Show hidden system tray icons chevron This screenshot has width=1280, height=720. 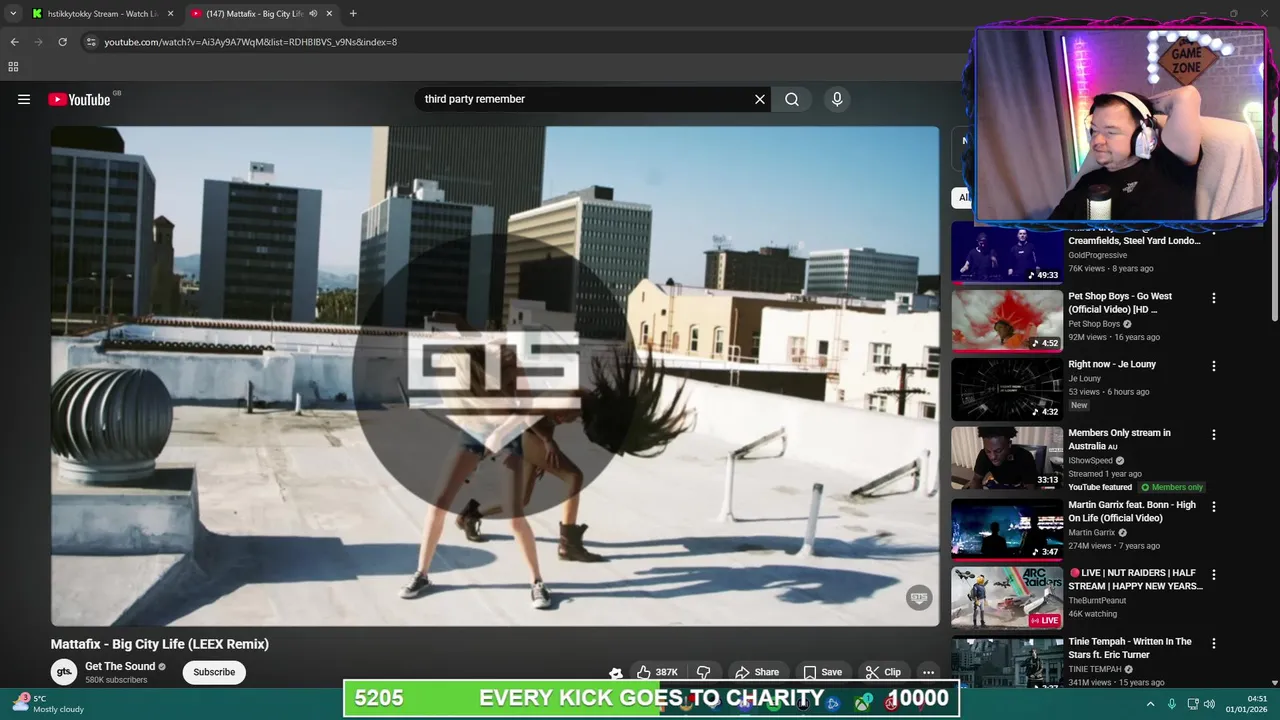coord(1150,704)
